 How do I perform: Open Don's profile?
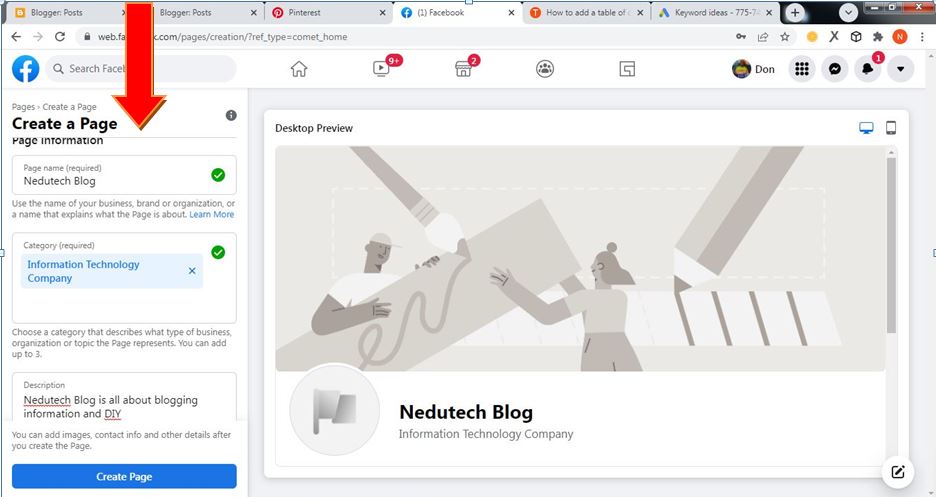click(x=753, y=69)
